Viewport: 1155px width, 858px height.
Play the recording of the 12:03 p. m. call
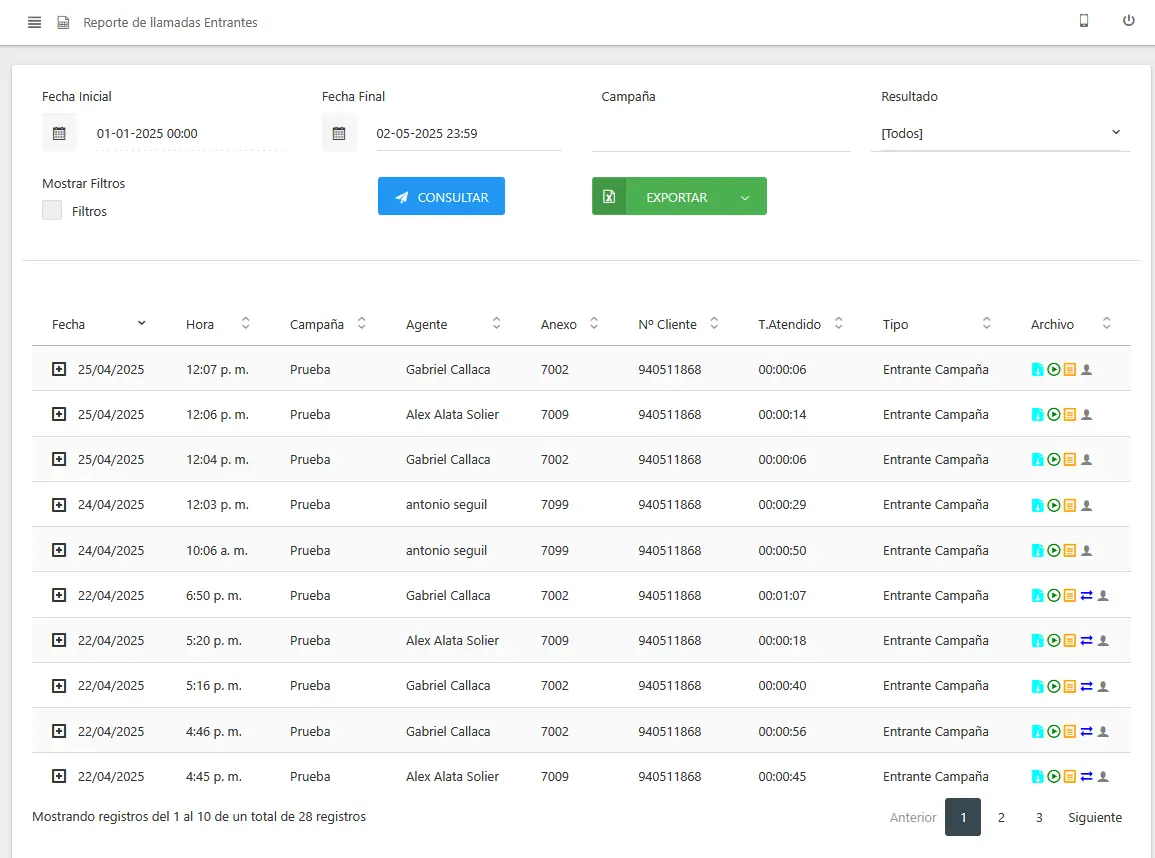pyautogui.click(x=1053, y=505)
